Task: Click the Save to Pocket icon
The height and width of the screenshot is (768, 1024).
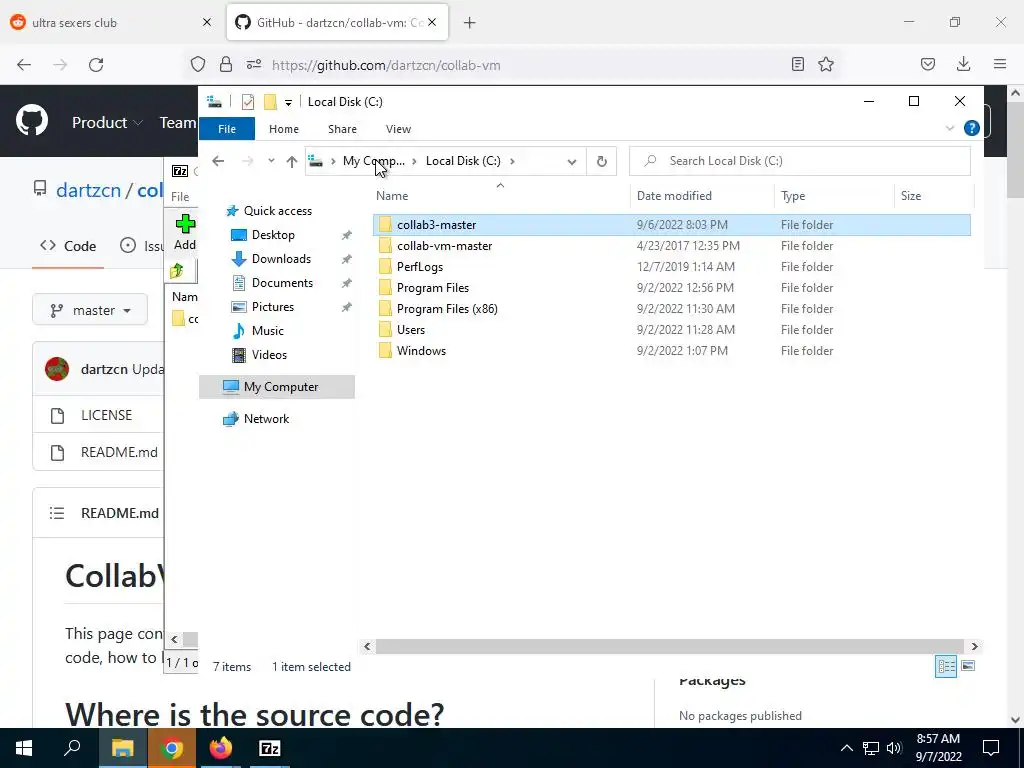Action: [927, 64]
